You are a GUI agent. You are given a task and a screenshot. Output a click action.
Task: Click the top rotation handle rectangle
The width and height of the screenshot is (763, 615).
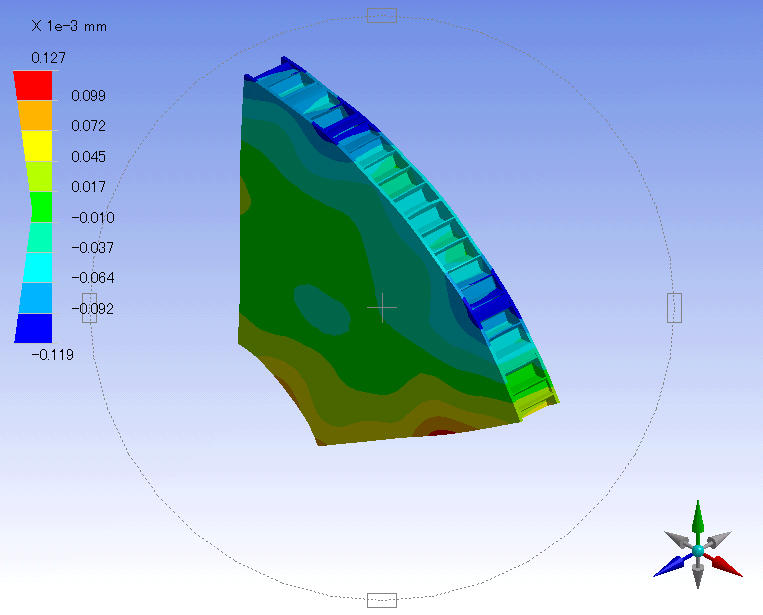[x=382, y=16]
